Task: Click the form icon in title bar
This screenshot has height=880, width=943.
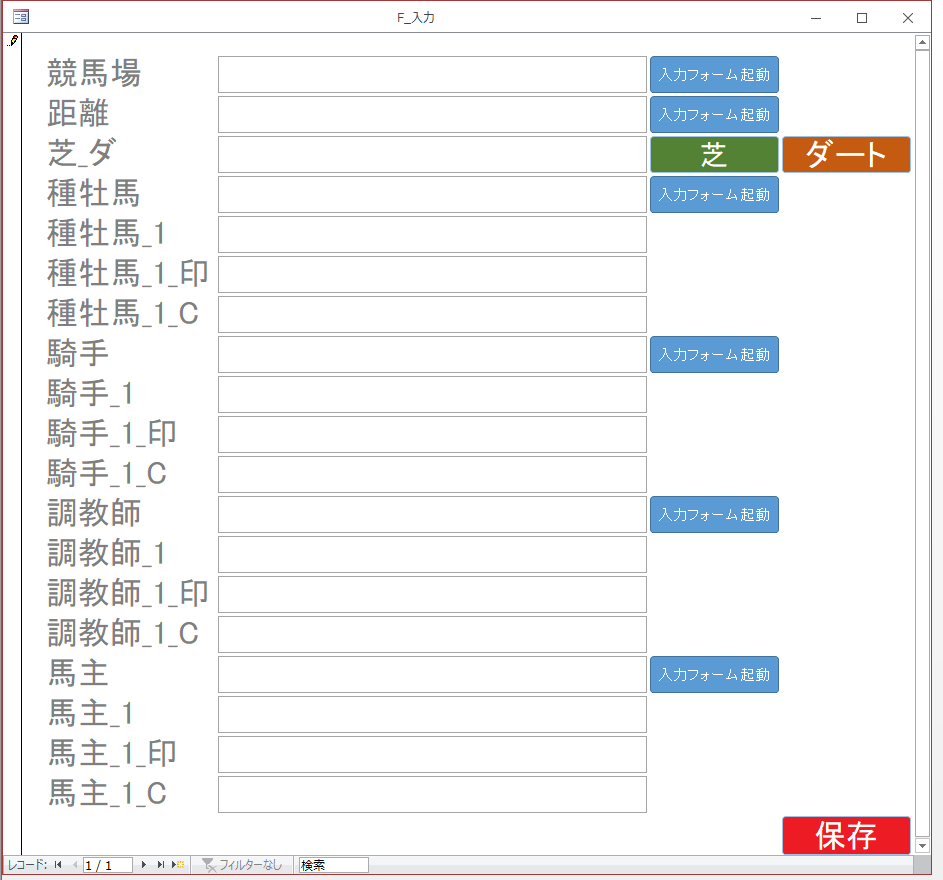Action: click(20, 17)
